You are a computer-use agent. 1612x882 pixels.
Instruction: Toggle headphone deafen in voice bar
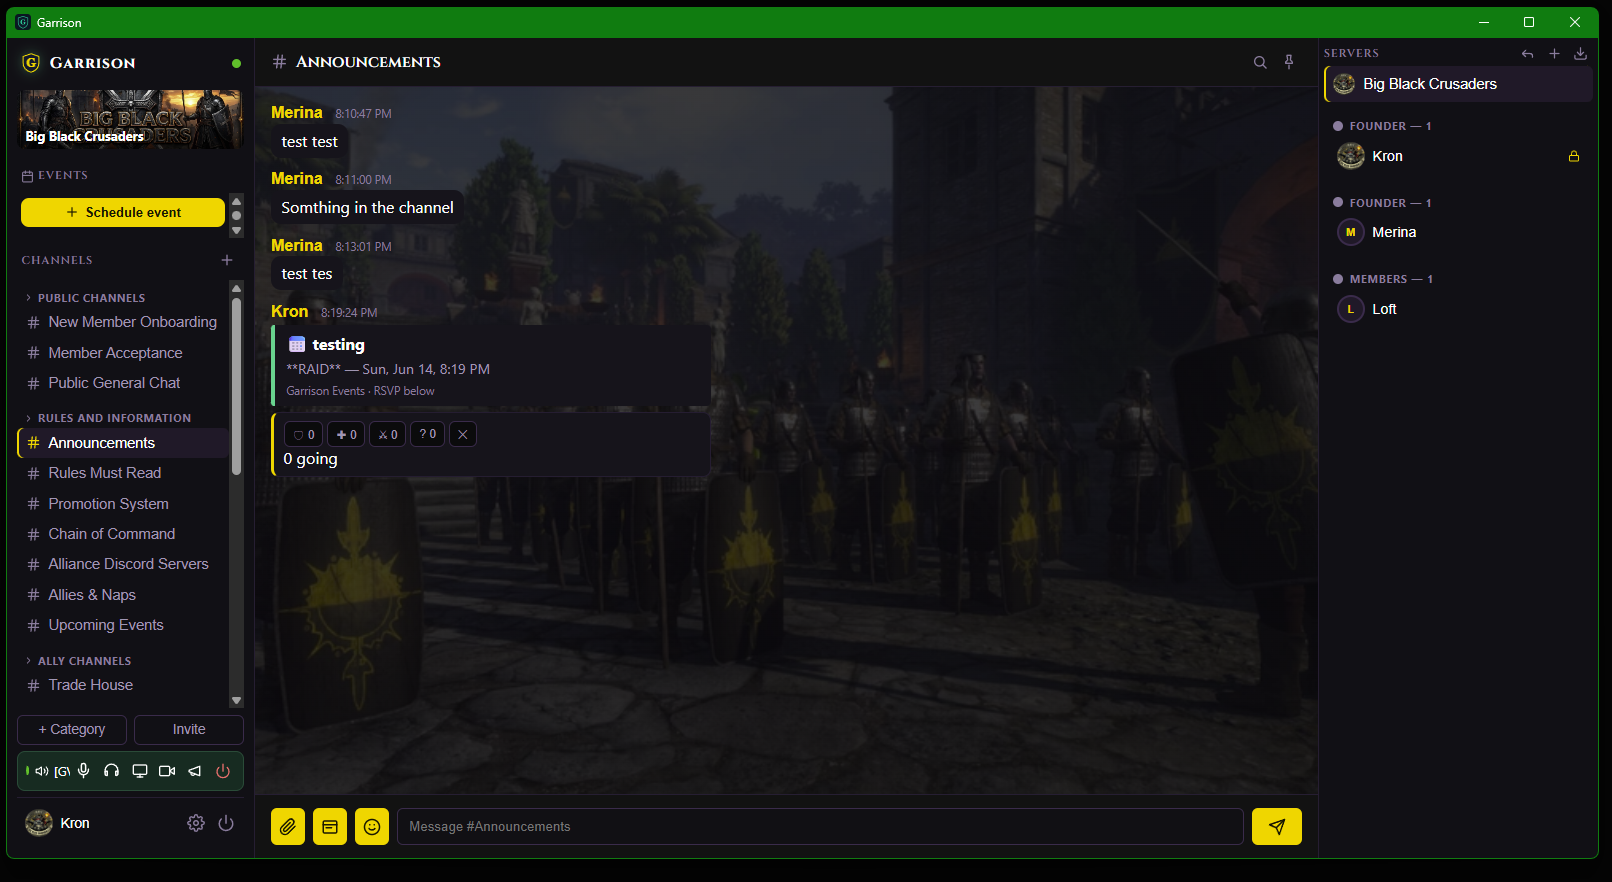pyautogui.click(x=112, y=771)
